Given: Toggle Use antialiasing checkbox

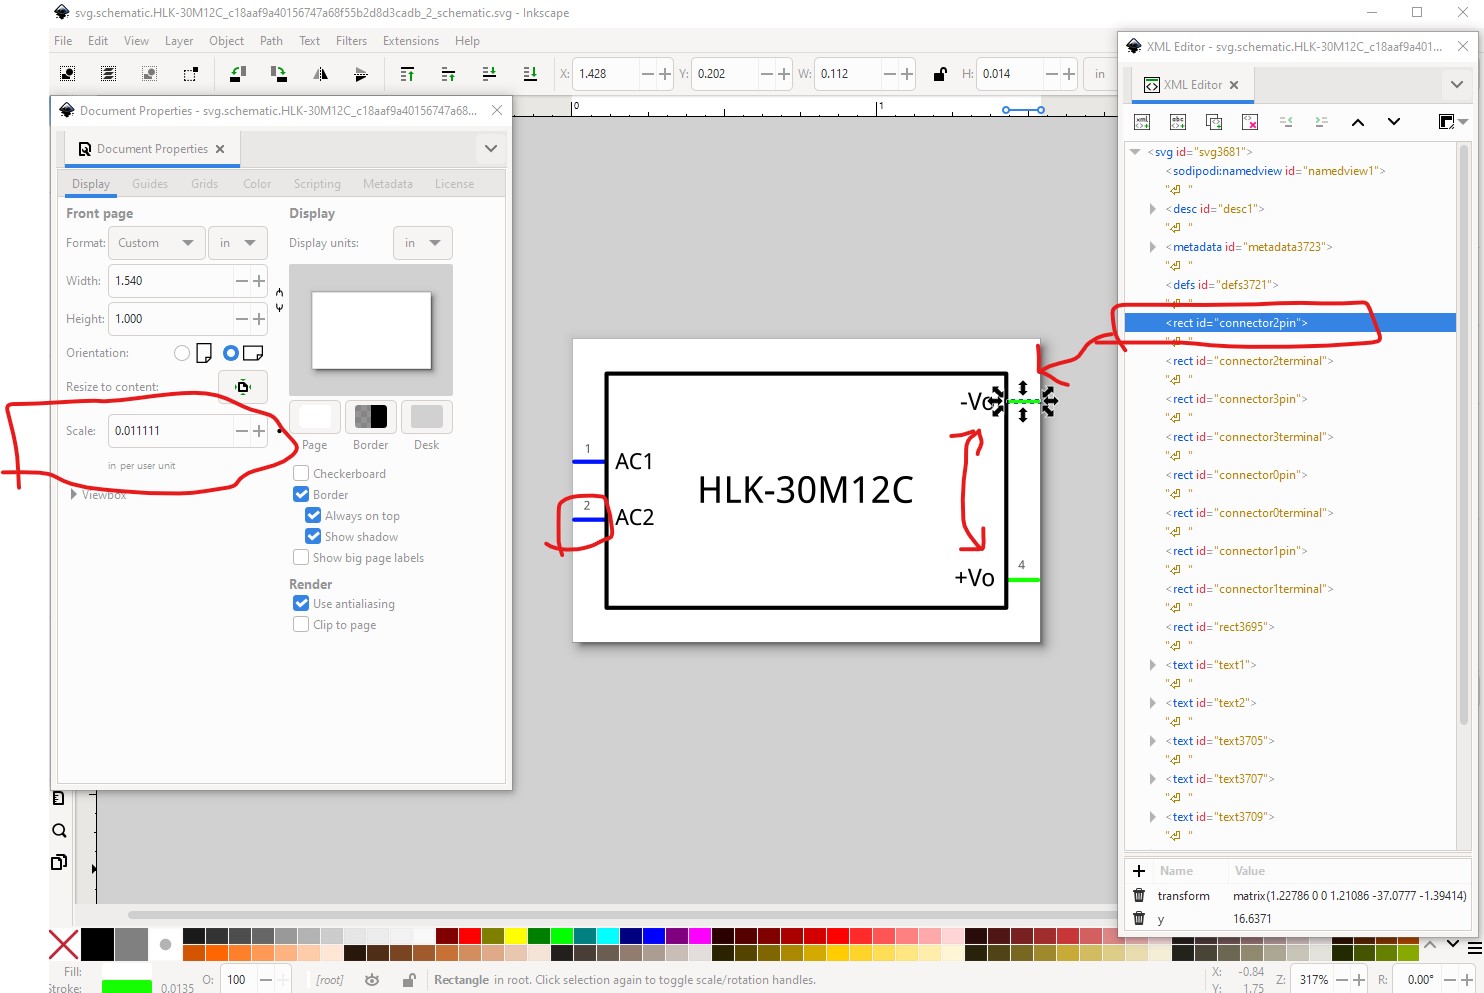Looking at the screenshot, I should pyautogui.click(x=301, y=604).
